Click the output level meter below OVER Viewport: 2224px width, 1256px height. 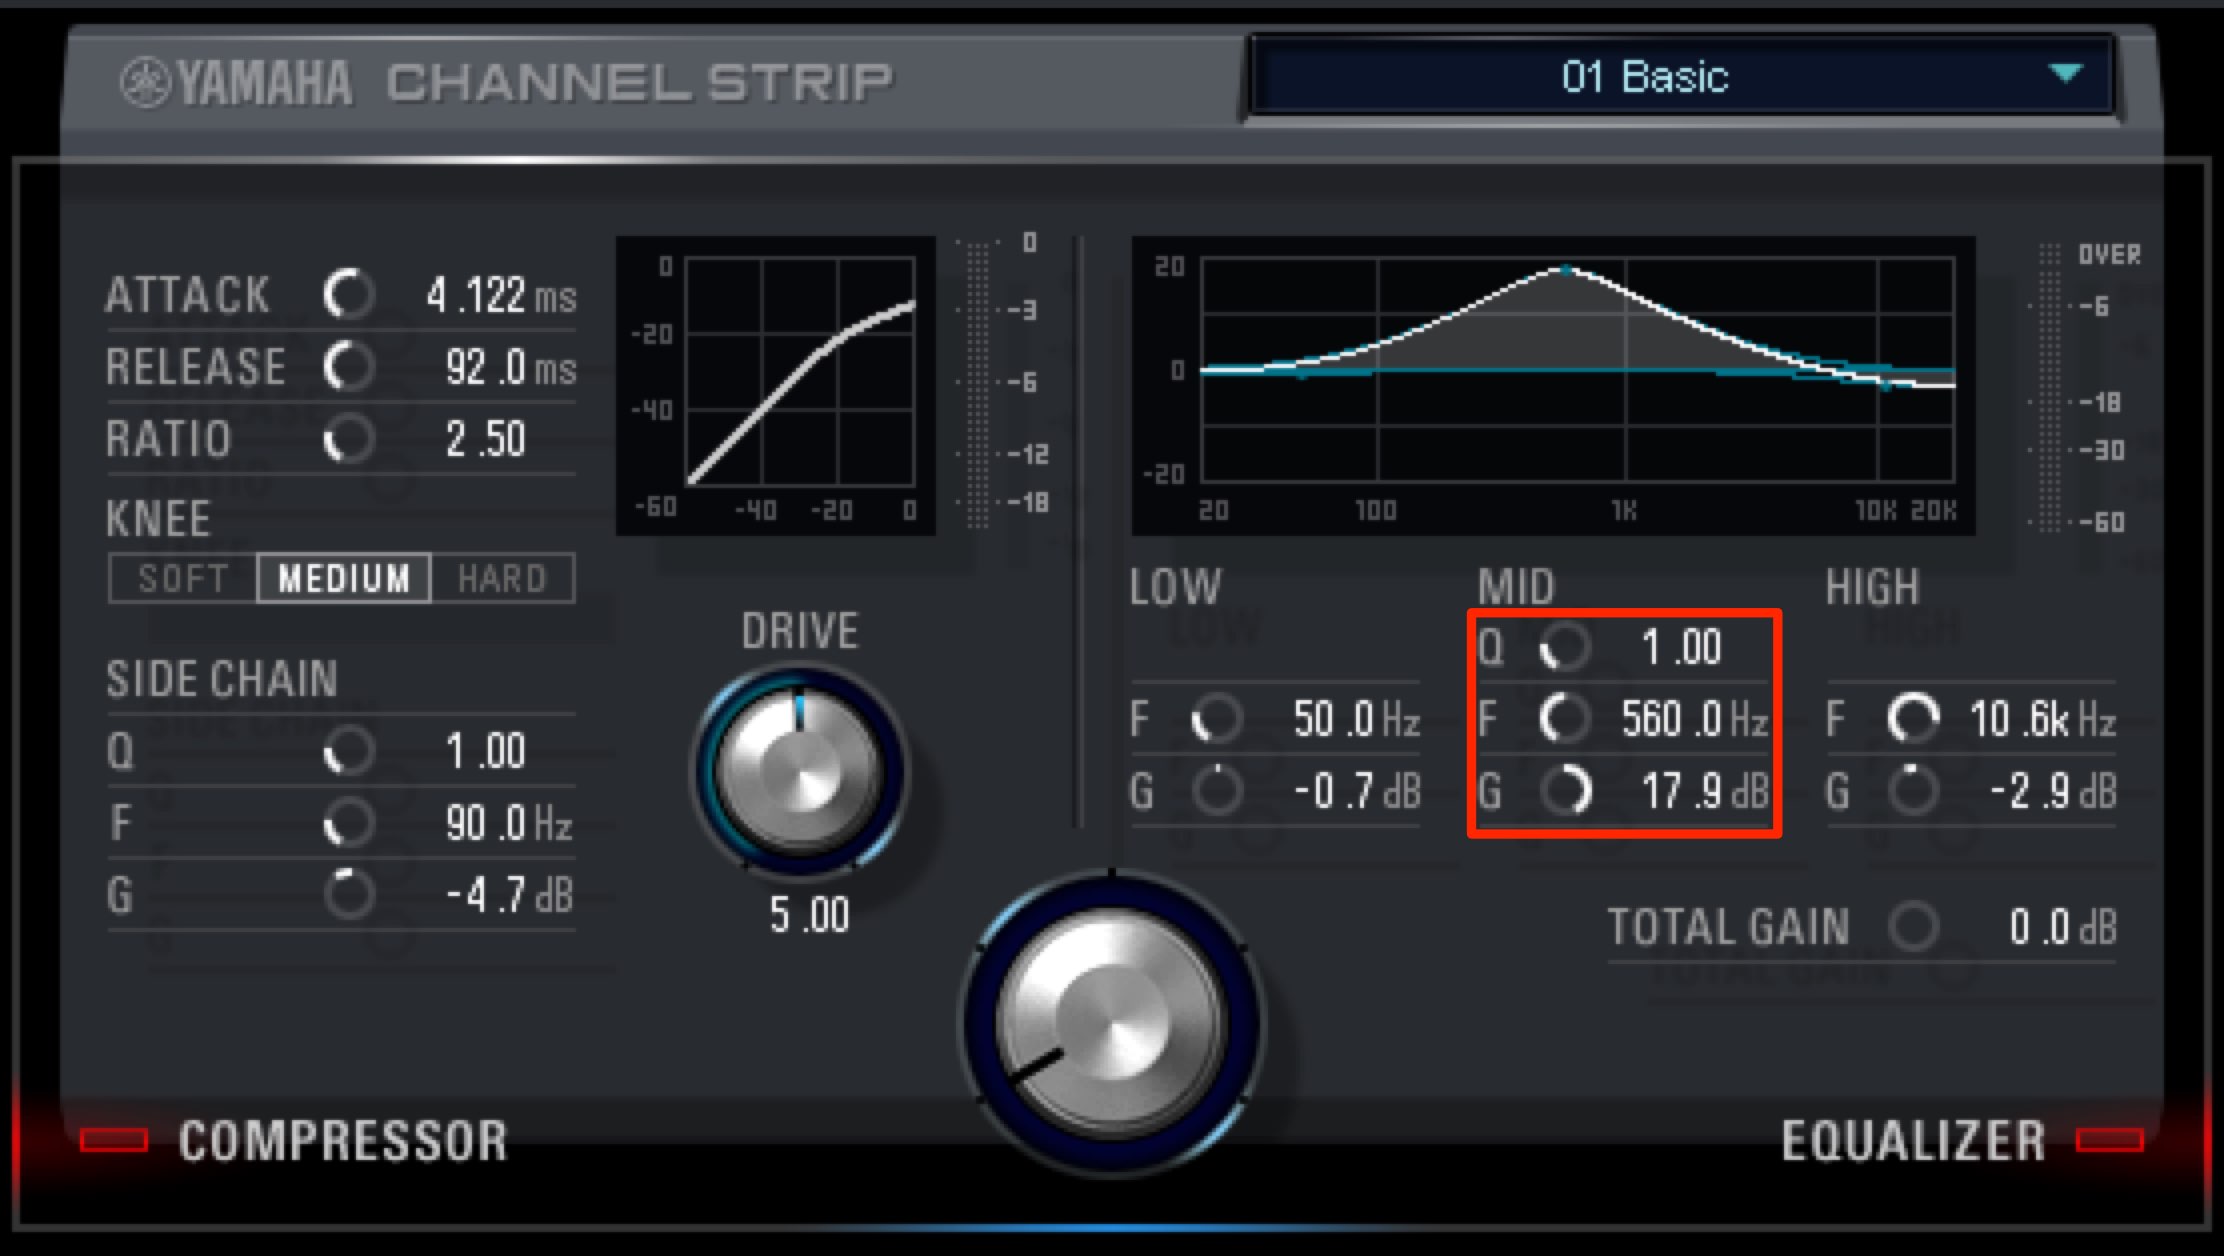click(x=2048, y=386)
